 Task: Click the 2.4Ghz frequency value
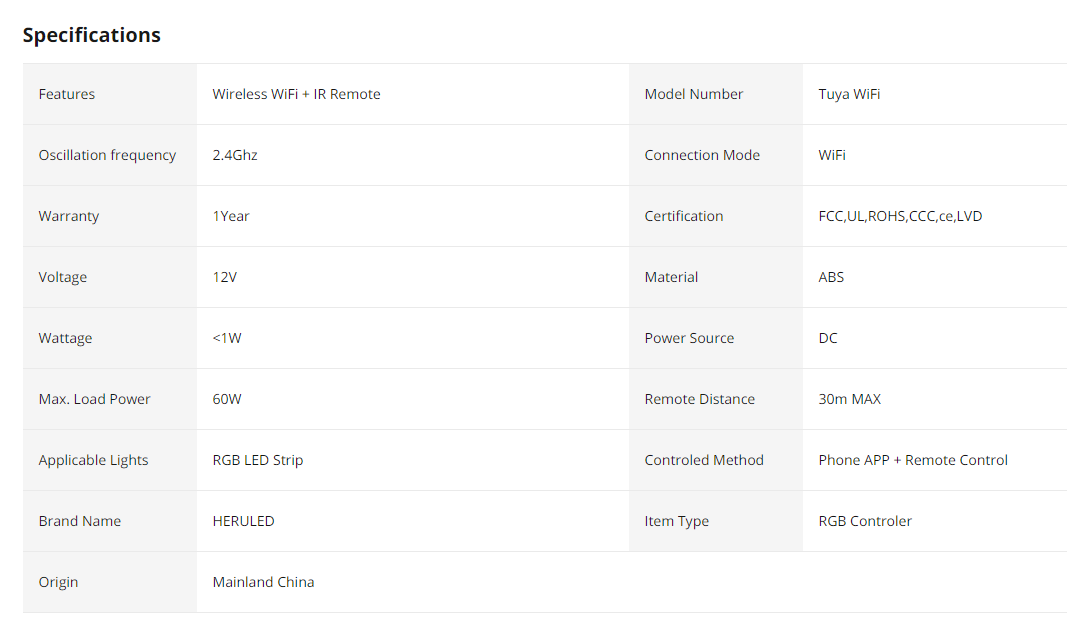click(x=235, y=155)
